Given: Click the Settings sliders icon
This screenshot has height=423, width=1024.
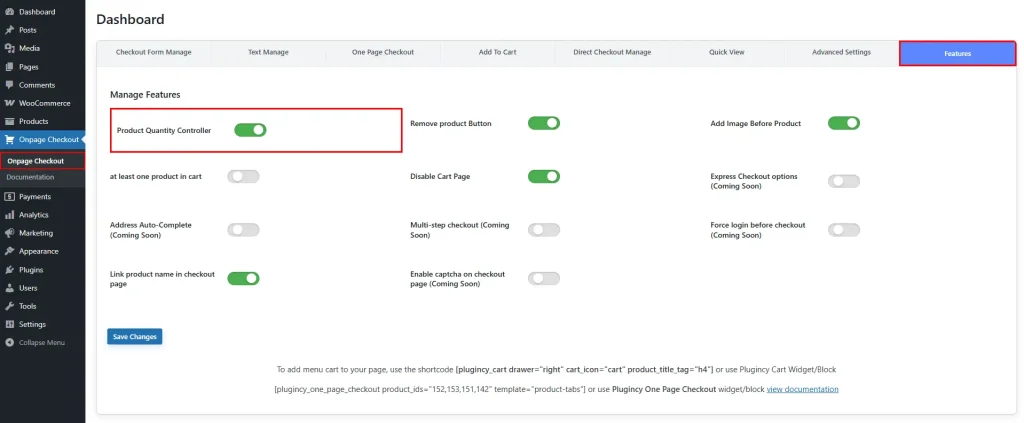Looking at the screenshot, I should pos(9,324).
